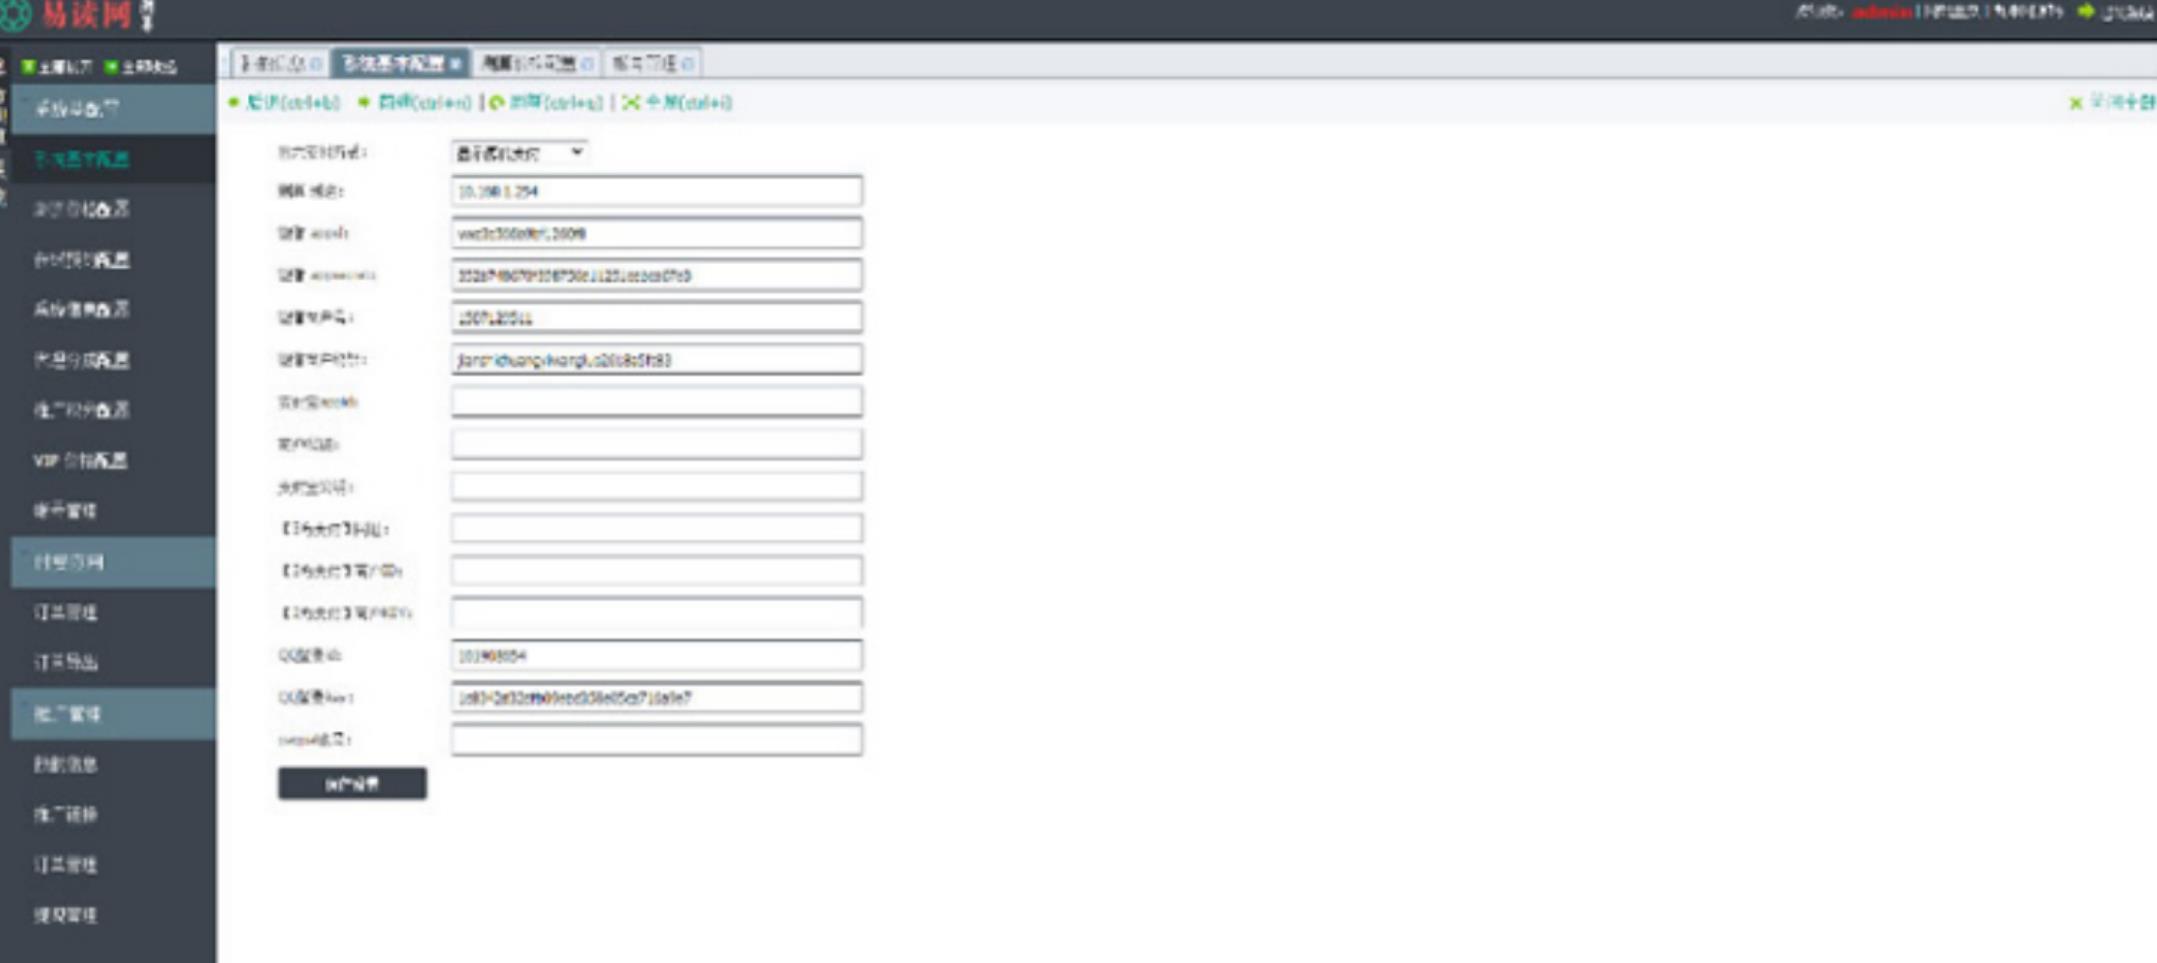This screenshot has height=963, width=2157.
Task: Switch to the first tab in the tab strip
Action: pos(280,63)
